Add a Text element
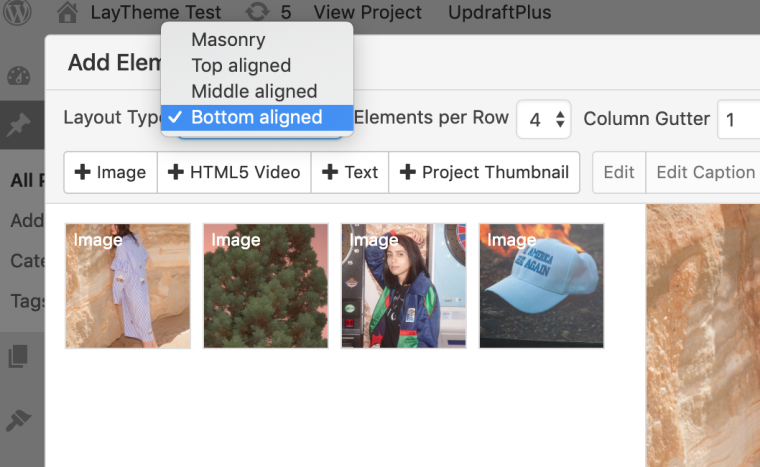This screenshot has width=760, height=467. coord(350,172)
